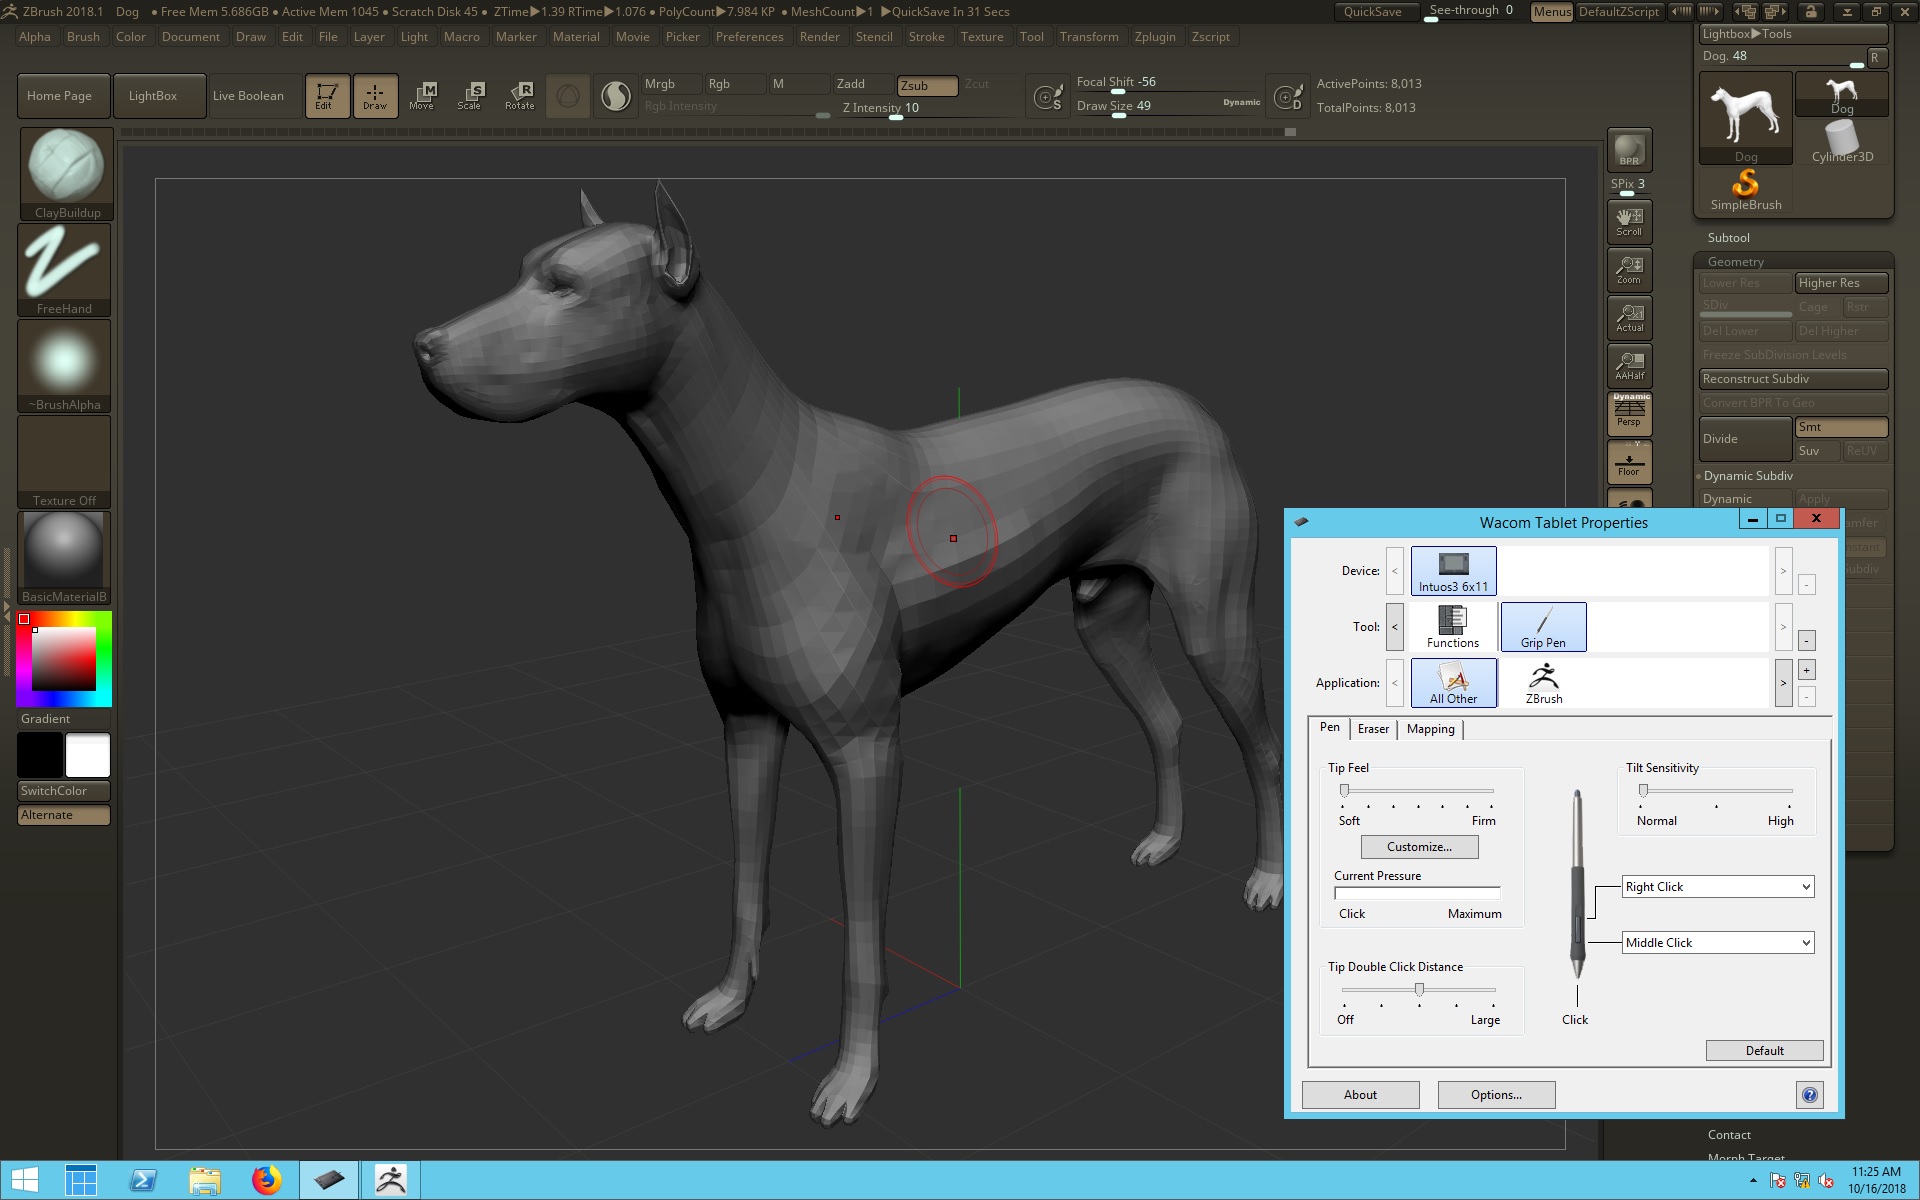
Task: Expand the Subtool subpalette
Action: tap(1728, 238)
